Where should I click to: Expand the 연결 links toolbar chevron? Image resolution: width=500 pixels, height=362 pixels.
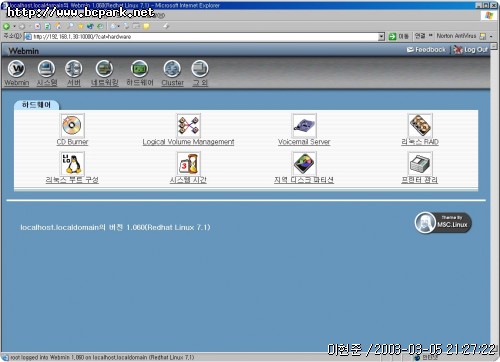pos(430,35)
